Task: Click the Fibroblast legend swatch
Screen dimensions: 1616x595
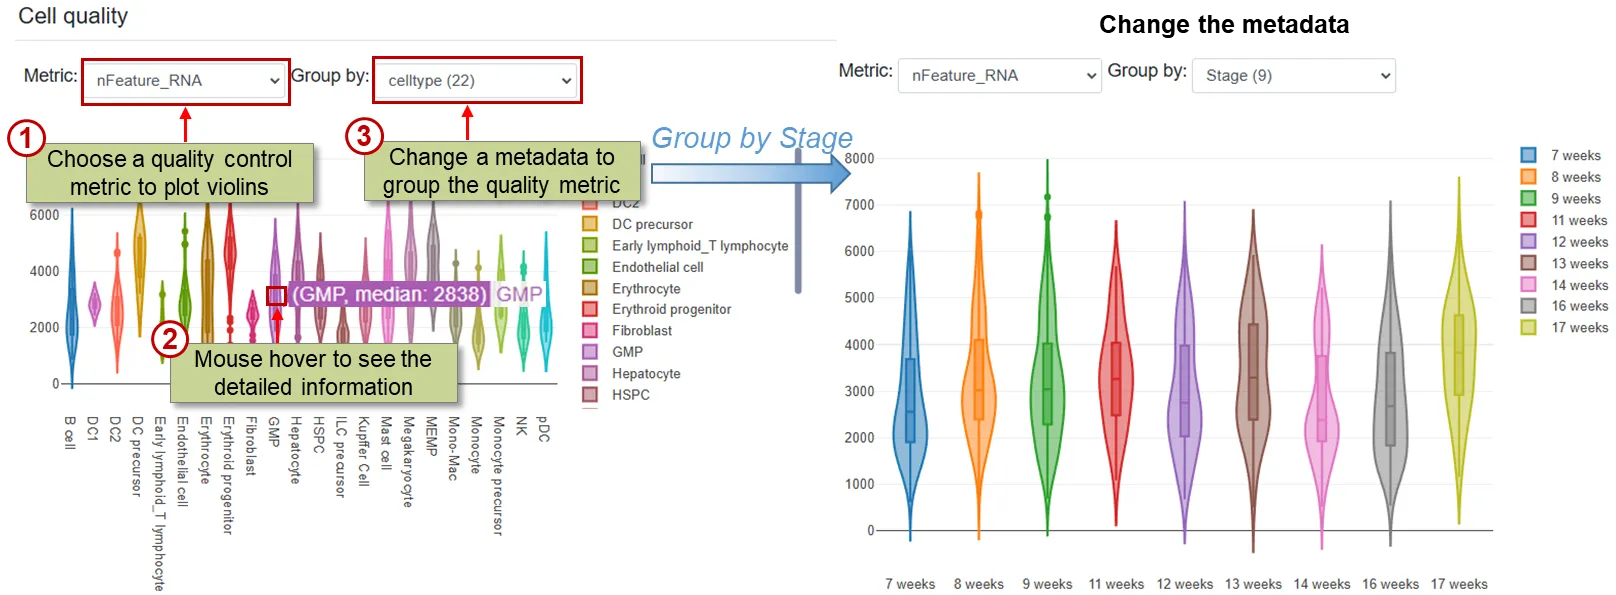Action: coord(590,330)
